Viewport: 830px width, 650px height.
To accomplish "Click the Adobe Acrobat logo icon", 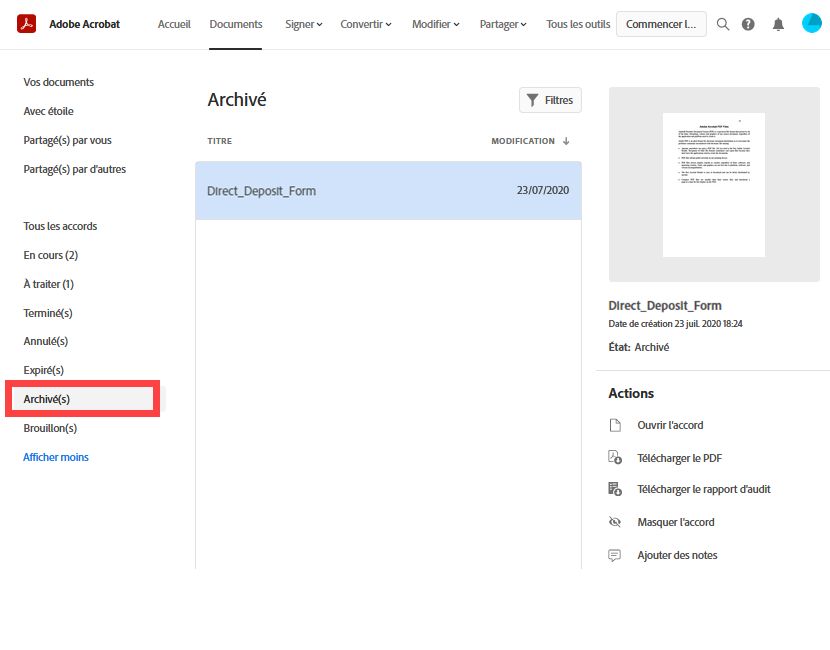I will [26, 24].
